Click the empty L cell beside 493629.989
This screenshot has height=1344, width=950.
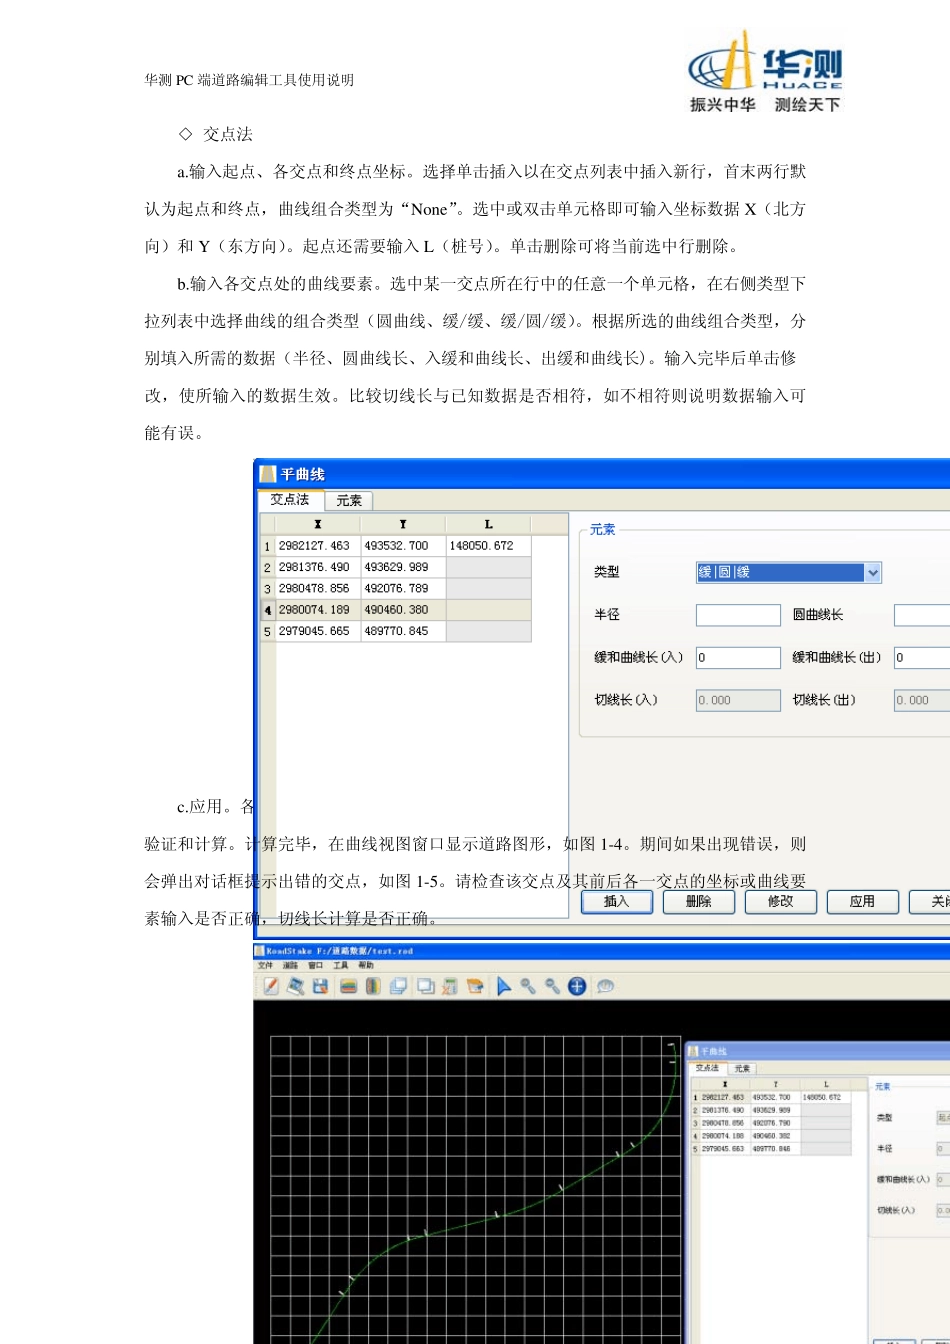pos(488,567)
